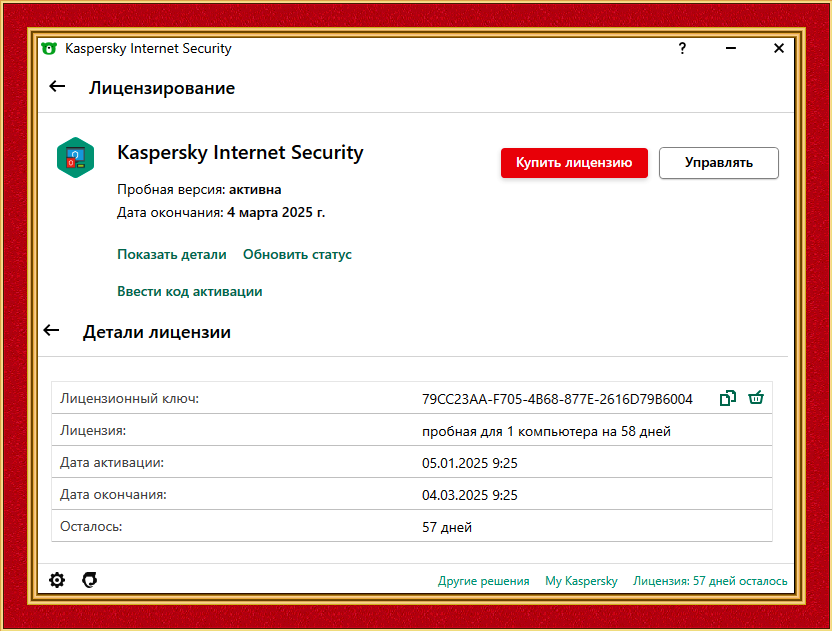Viewport: 832px width, 631px height.
Task: Click the Лицензионный ключ: label
Action: tap(129, 399)
